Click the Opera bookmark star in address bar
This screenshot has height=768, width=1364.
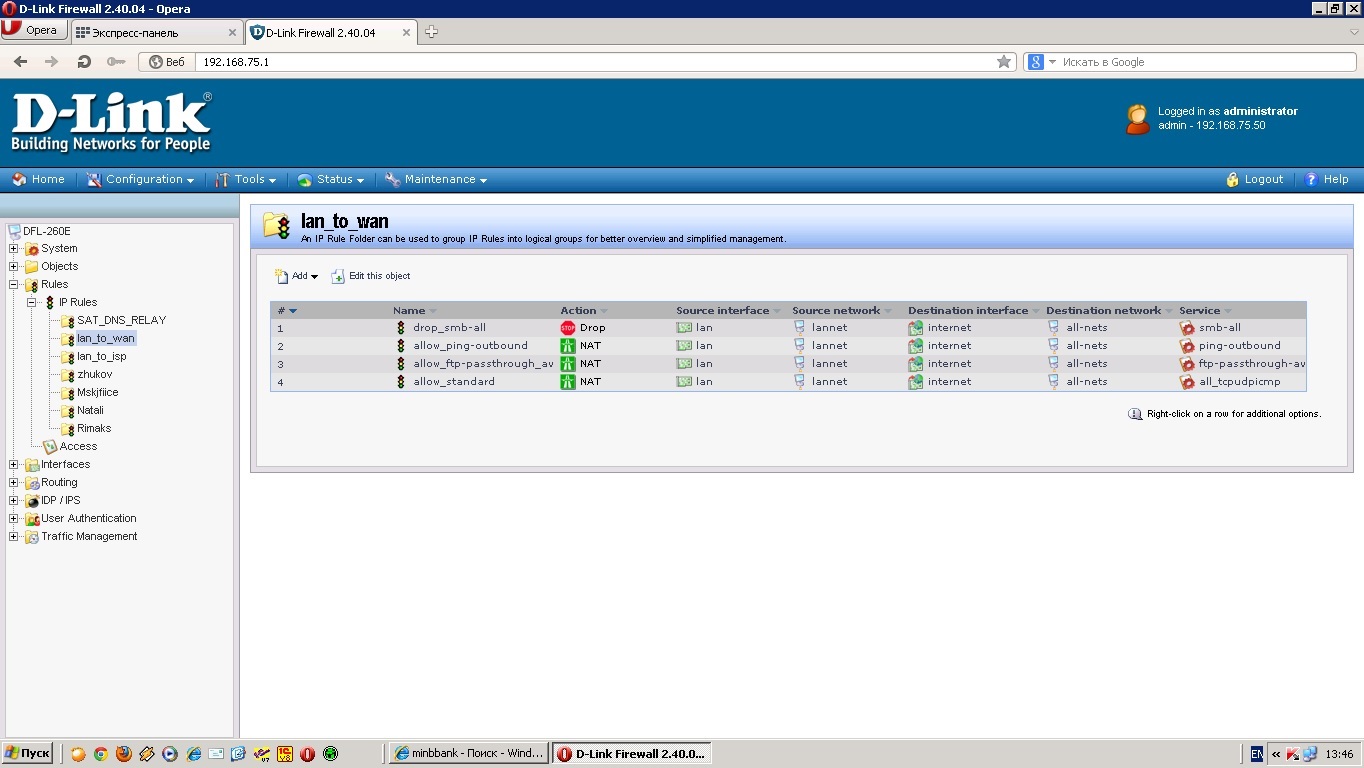pyautogui.click(x=1004, y=62)
